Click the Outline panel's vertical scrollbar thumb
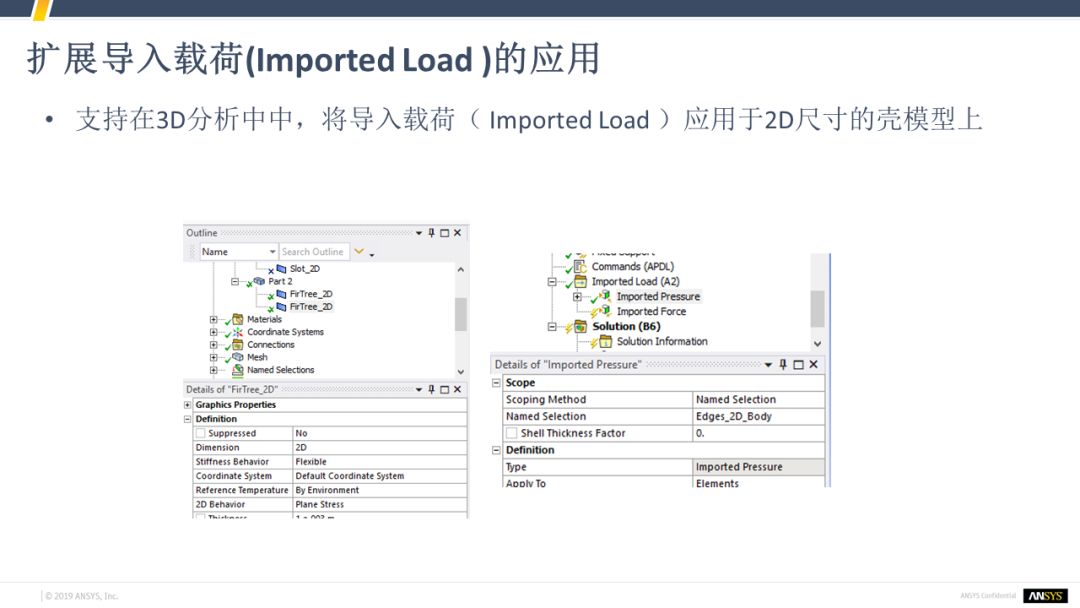This screenshot has width=1080, height=608. point(460,314)
